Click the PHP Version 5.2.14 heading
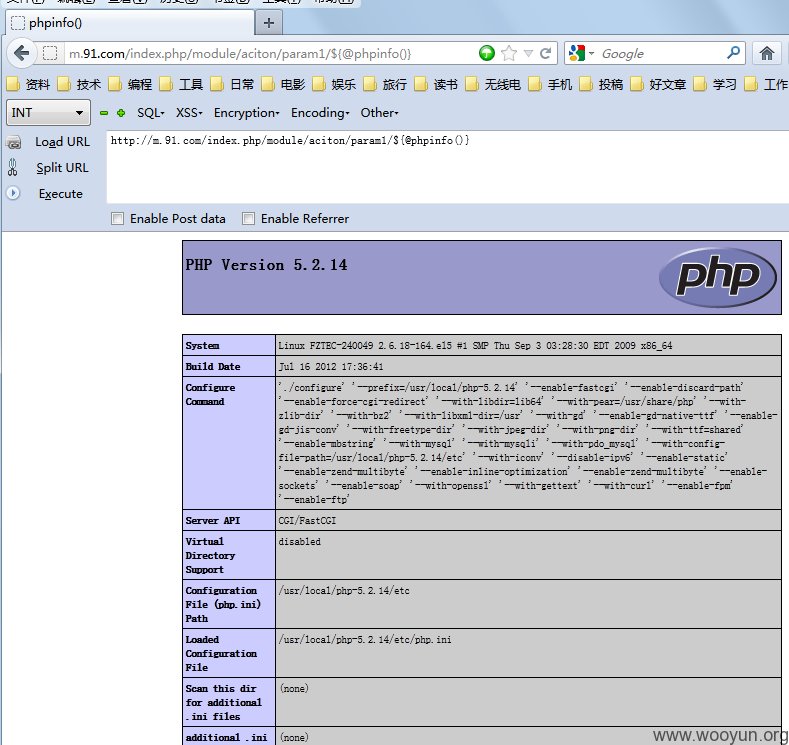The image size is (789, 745). point(266,265)
